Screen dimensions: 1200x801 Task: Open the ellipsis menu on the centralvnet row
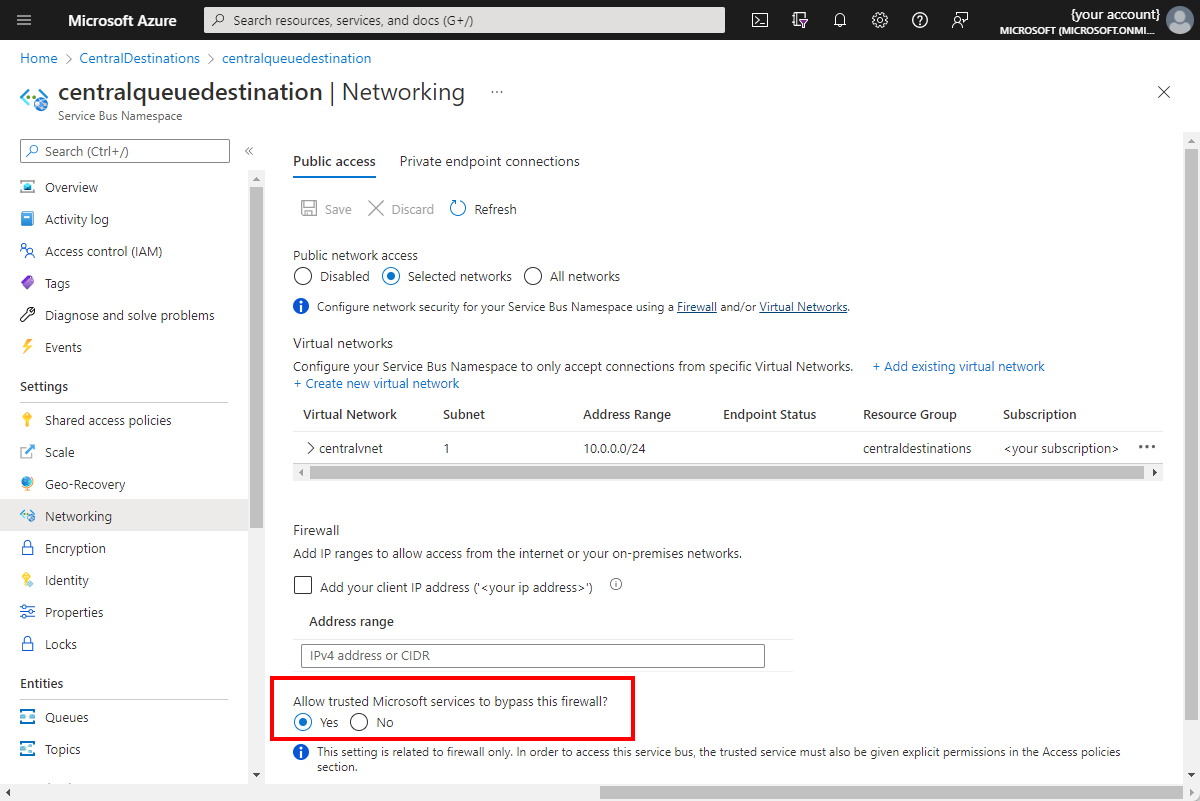tap(1146, 447)
